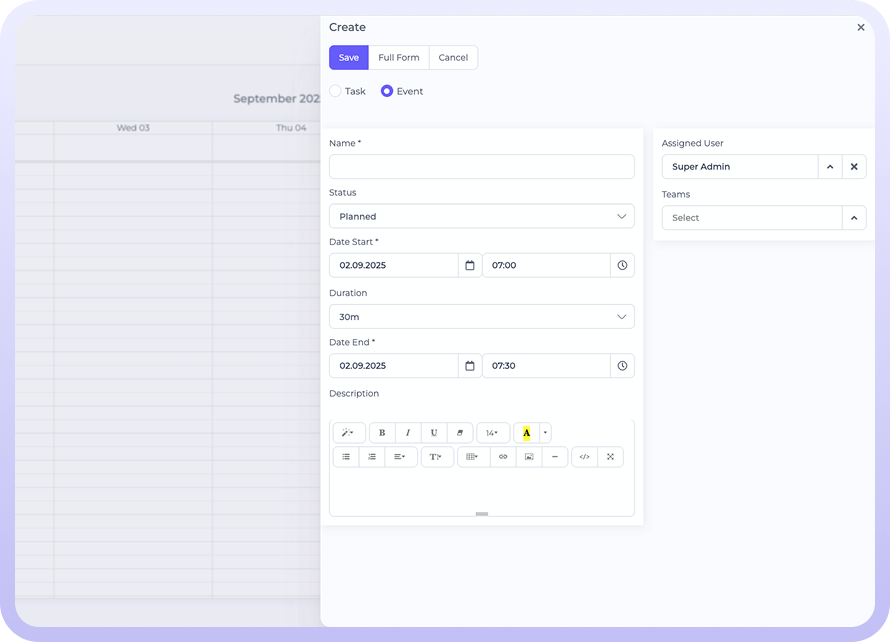Toggle bold formatting in Description editor
890x642 pixels.
382,433
